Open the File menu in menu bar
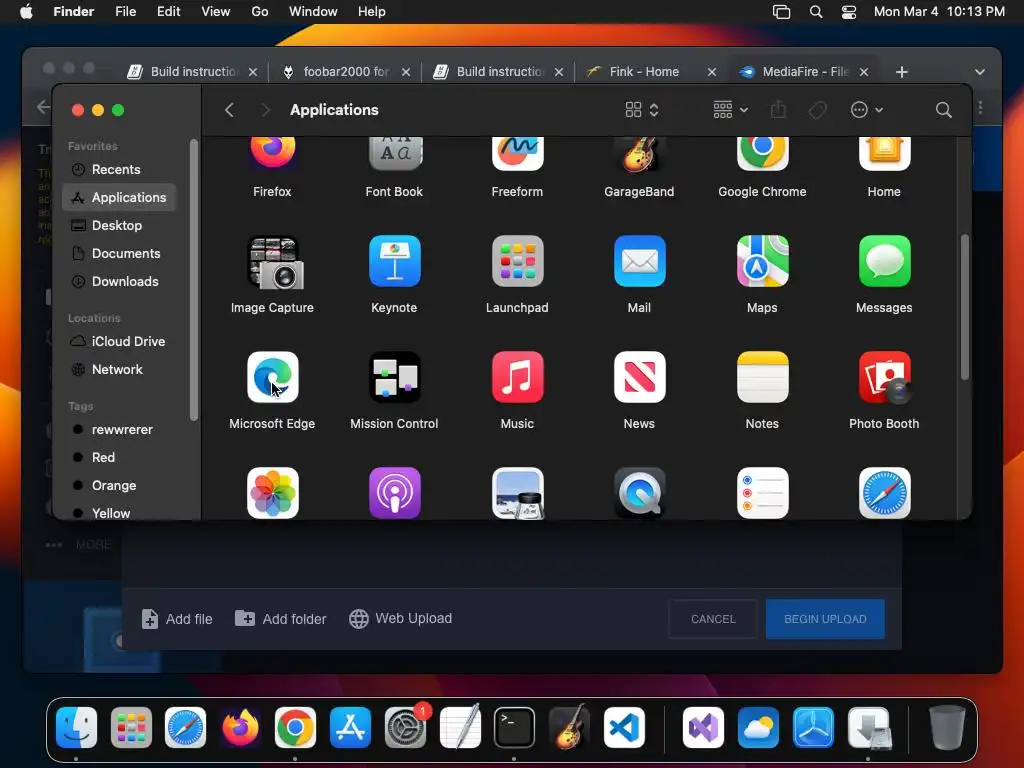1024x768 pixels. (x=125, y=12)
